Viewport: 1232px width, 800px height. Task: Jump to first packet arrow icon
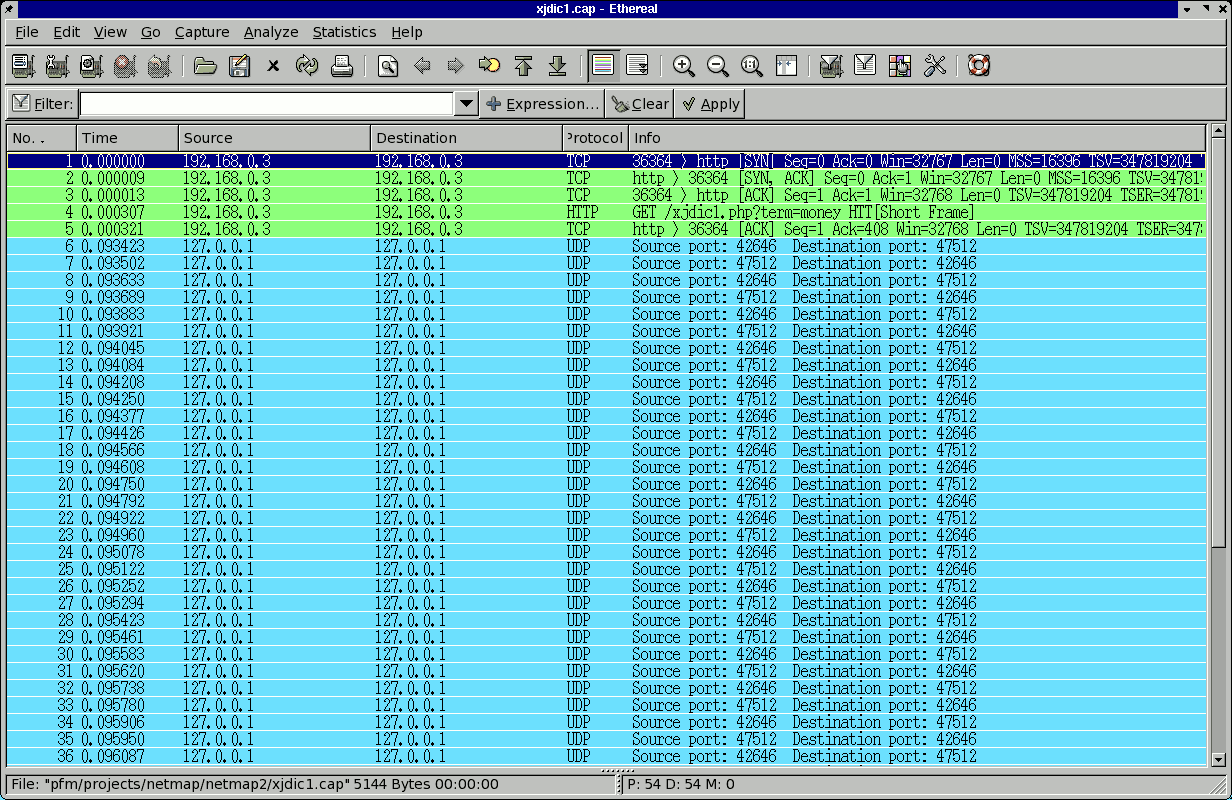(x=523, y=66)
